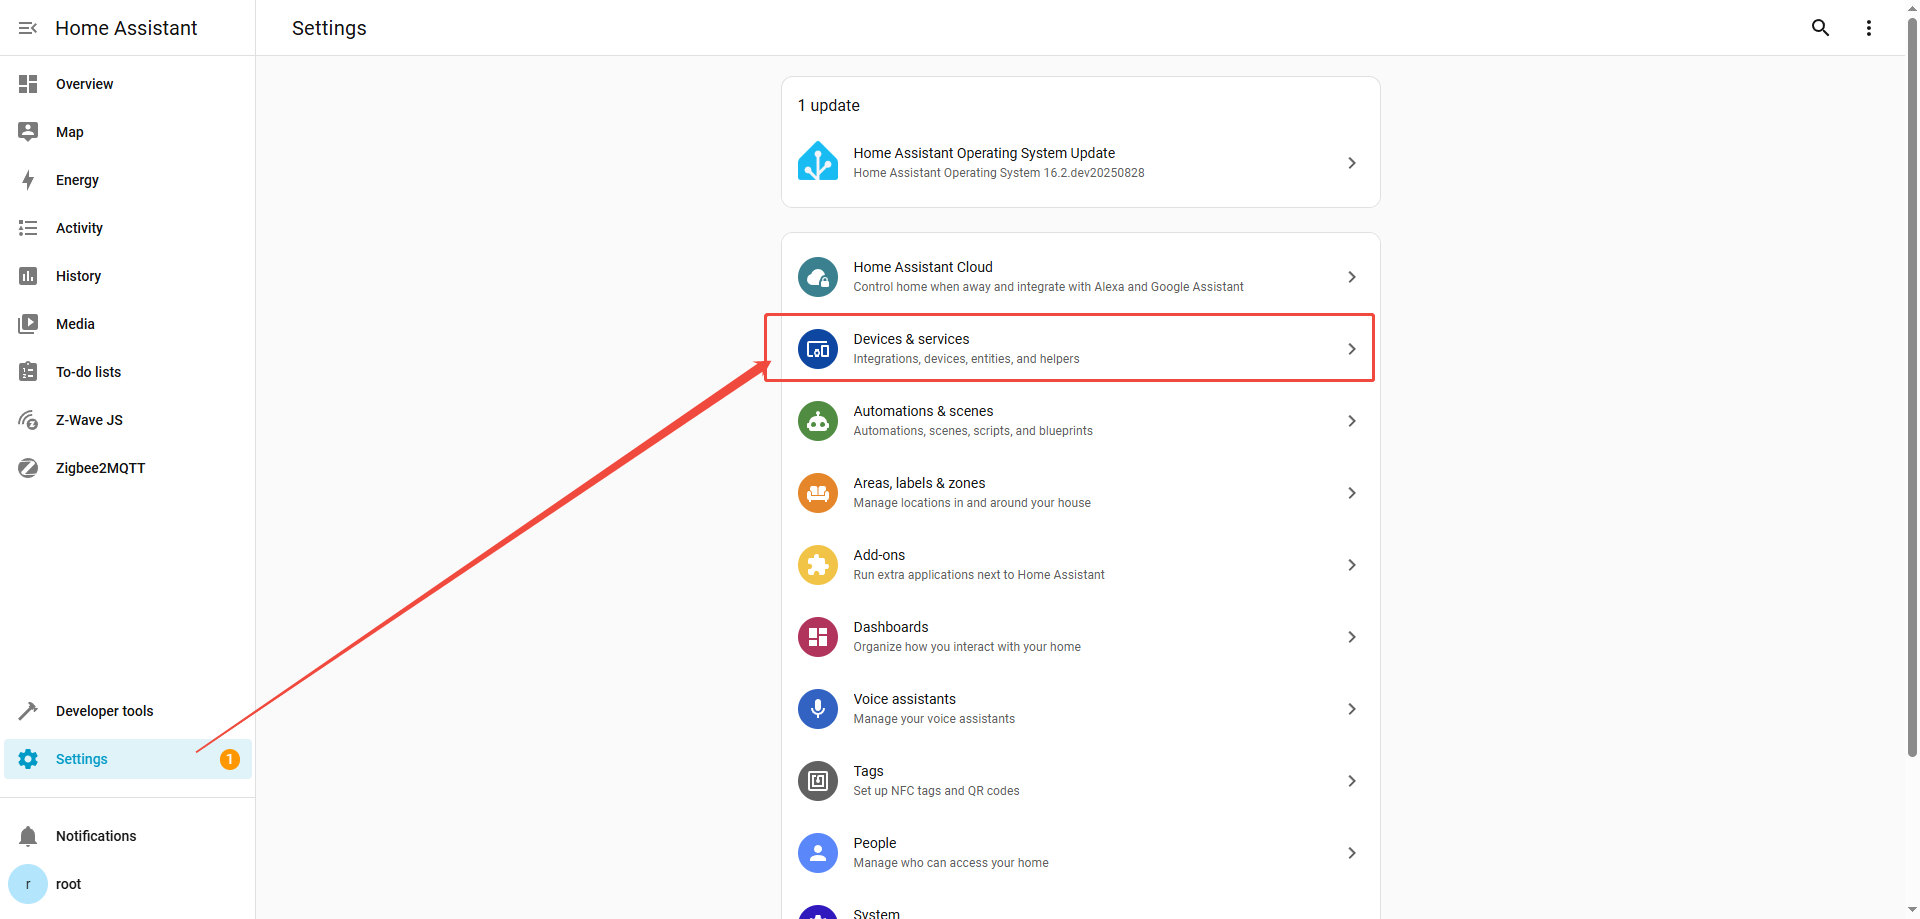Click the Tags NFC icon
The image size is (1920, 919).
point(817,781)
